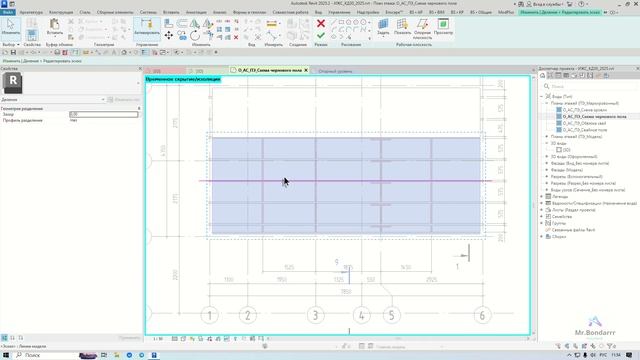Viewport: 640px width, 360px height.
Task: Switch to the Управление ribbon tab
Action: click(339, 12)
